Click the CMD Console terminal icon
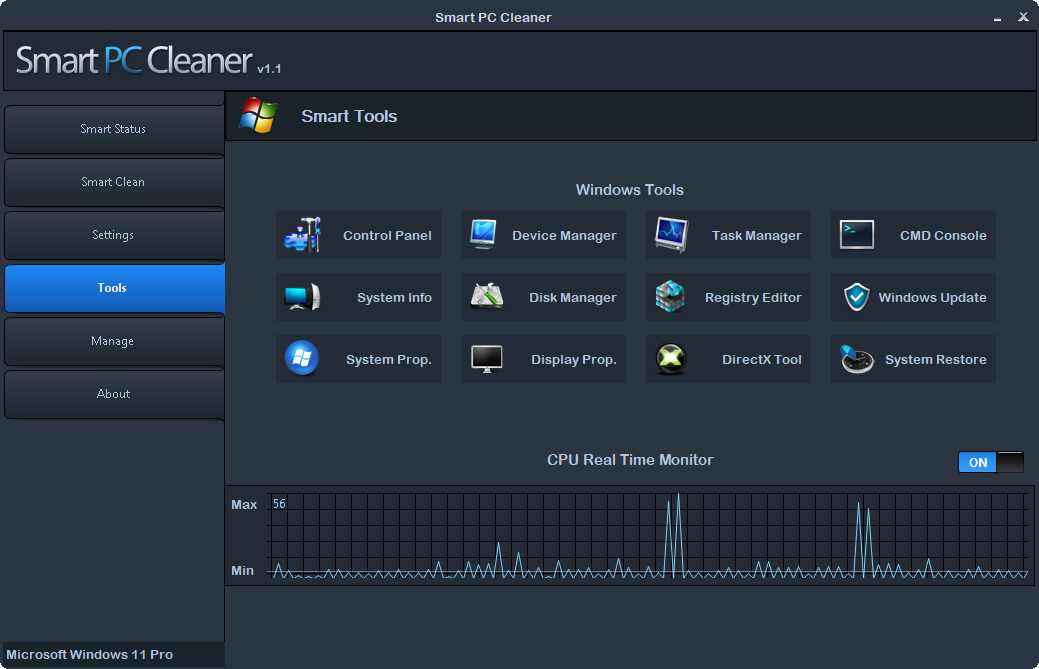This screenshot has height=669, width=1039. pyautogui.click(x=857, y=234)
